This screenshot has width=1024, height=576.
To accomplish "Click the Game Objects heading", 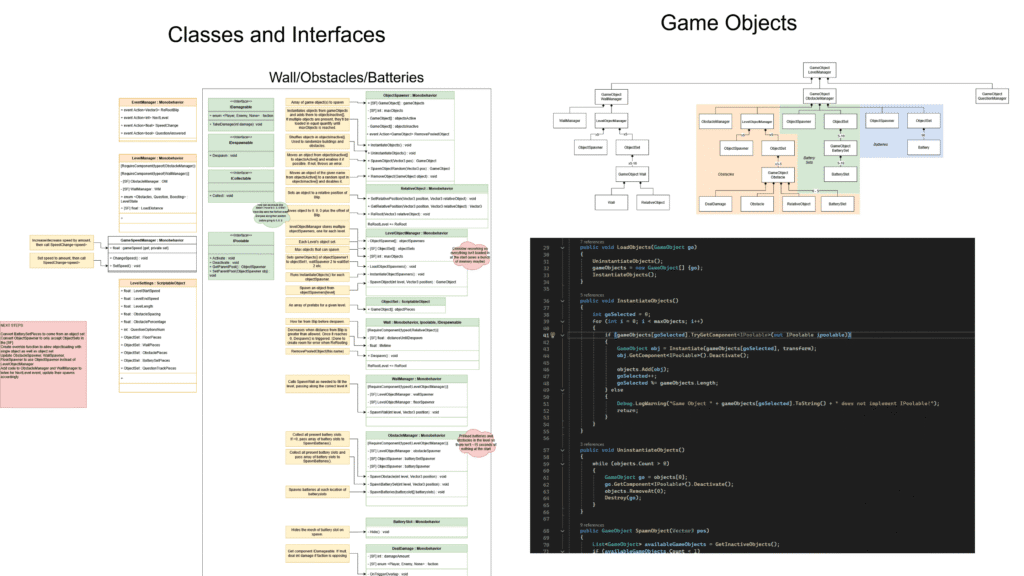I will pyautogui.click(x=728, y=23).
